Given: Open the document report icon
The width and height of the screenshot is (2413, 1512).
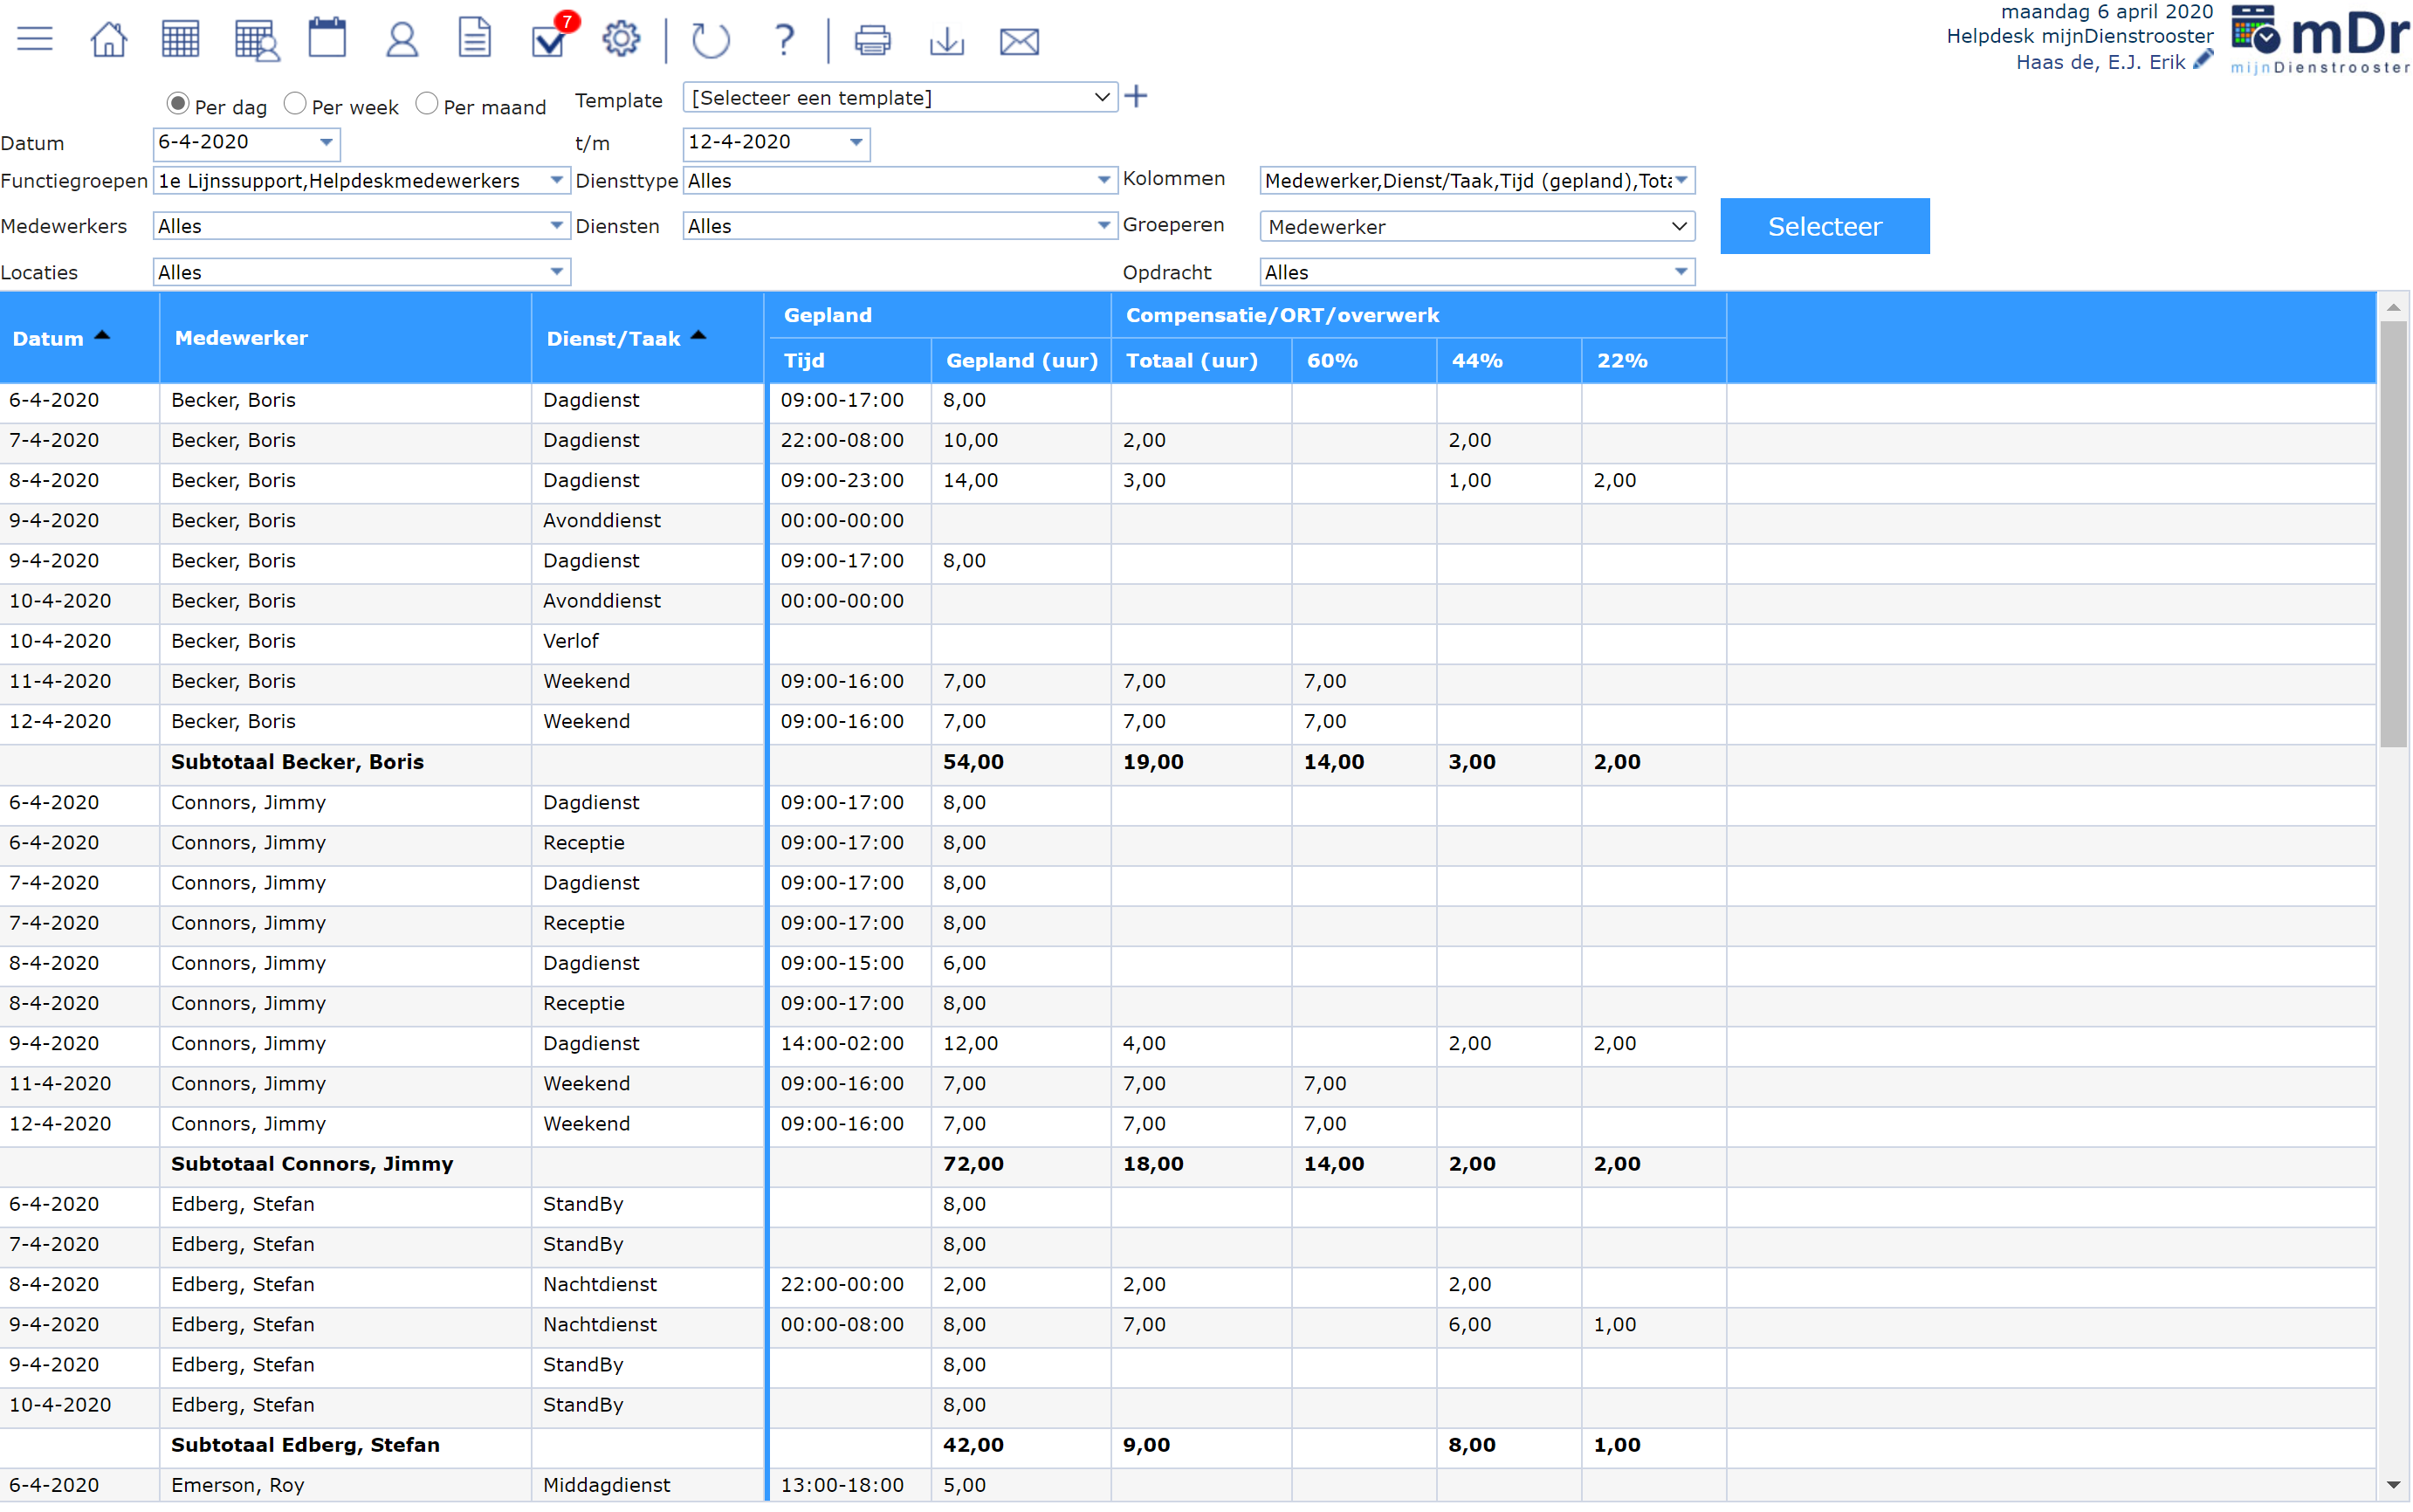Looking at the screenshot, I should [x=474, y=39].
